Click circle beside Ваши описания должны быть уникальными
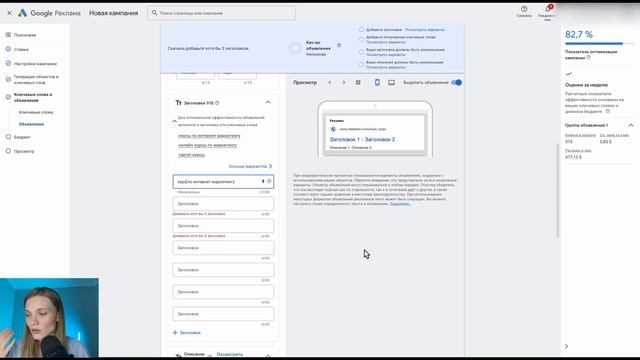This screenshot has width=640, height=360. click(361, 64)
